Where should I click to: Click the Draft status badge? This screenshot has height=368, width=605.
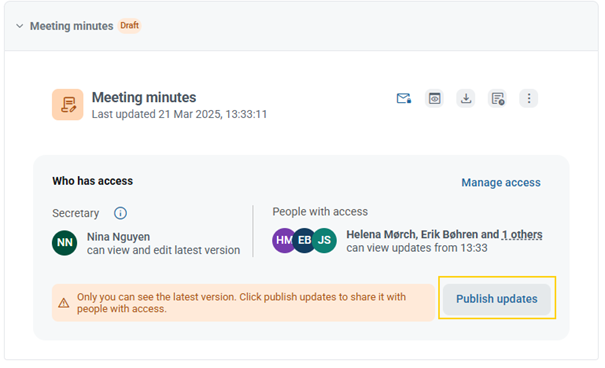pos(129,25)
